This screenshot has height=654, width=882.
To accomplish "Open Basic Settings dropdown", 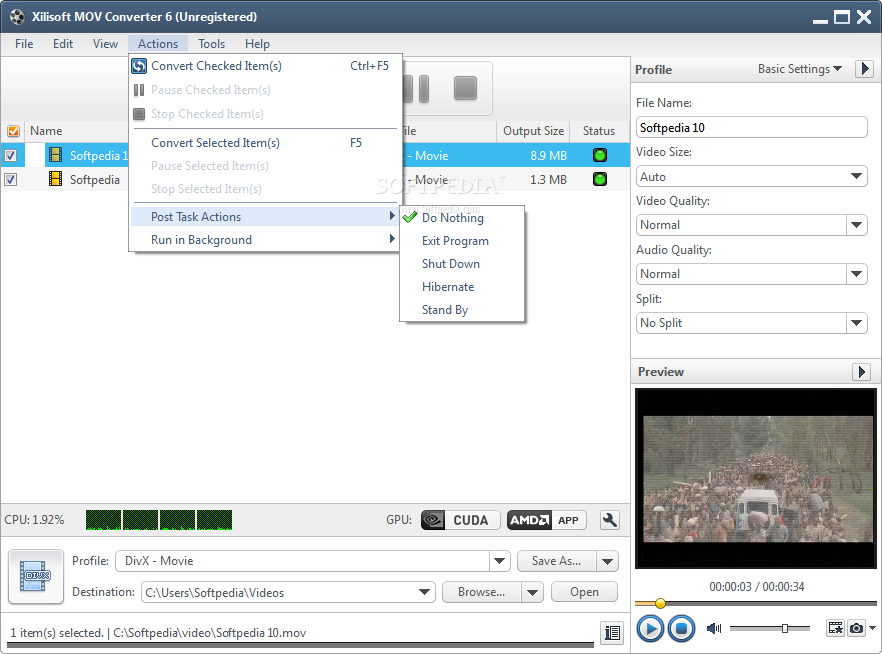I will pos(799,69).
